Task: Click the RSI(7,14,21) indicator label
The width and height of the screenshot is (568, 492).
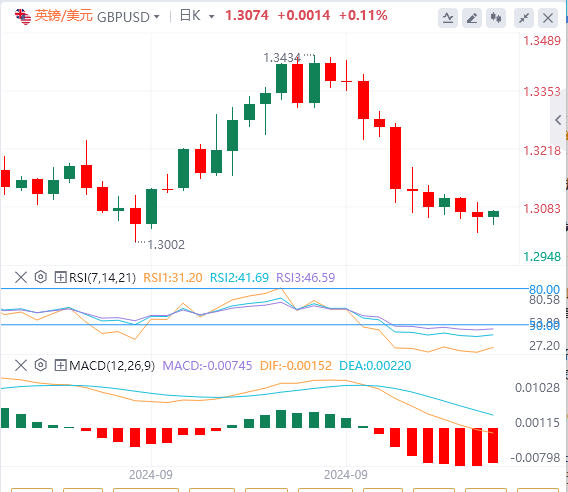Action: (x=103, y=278)
